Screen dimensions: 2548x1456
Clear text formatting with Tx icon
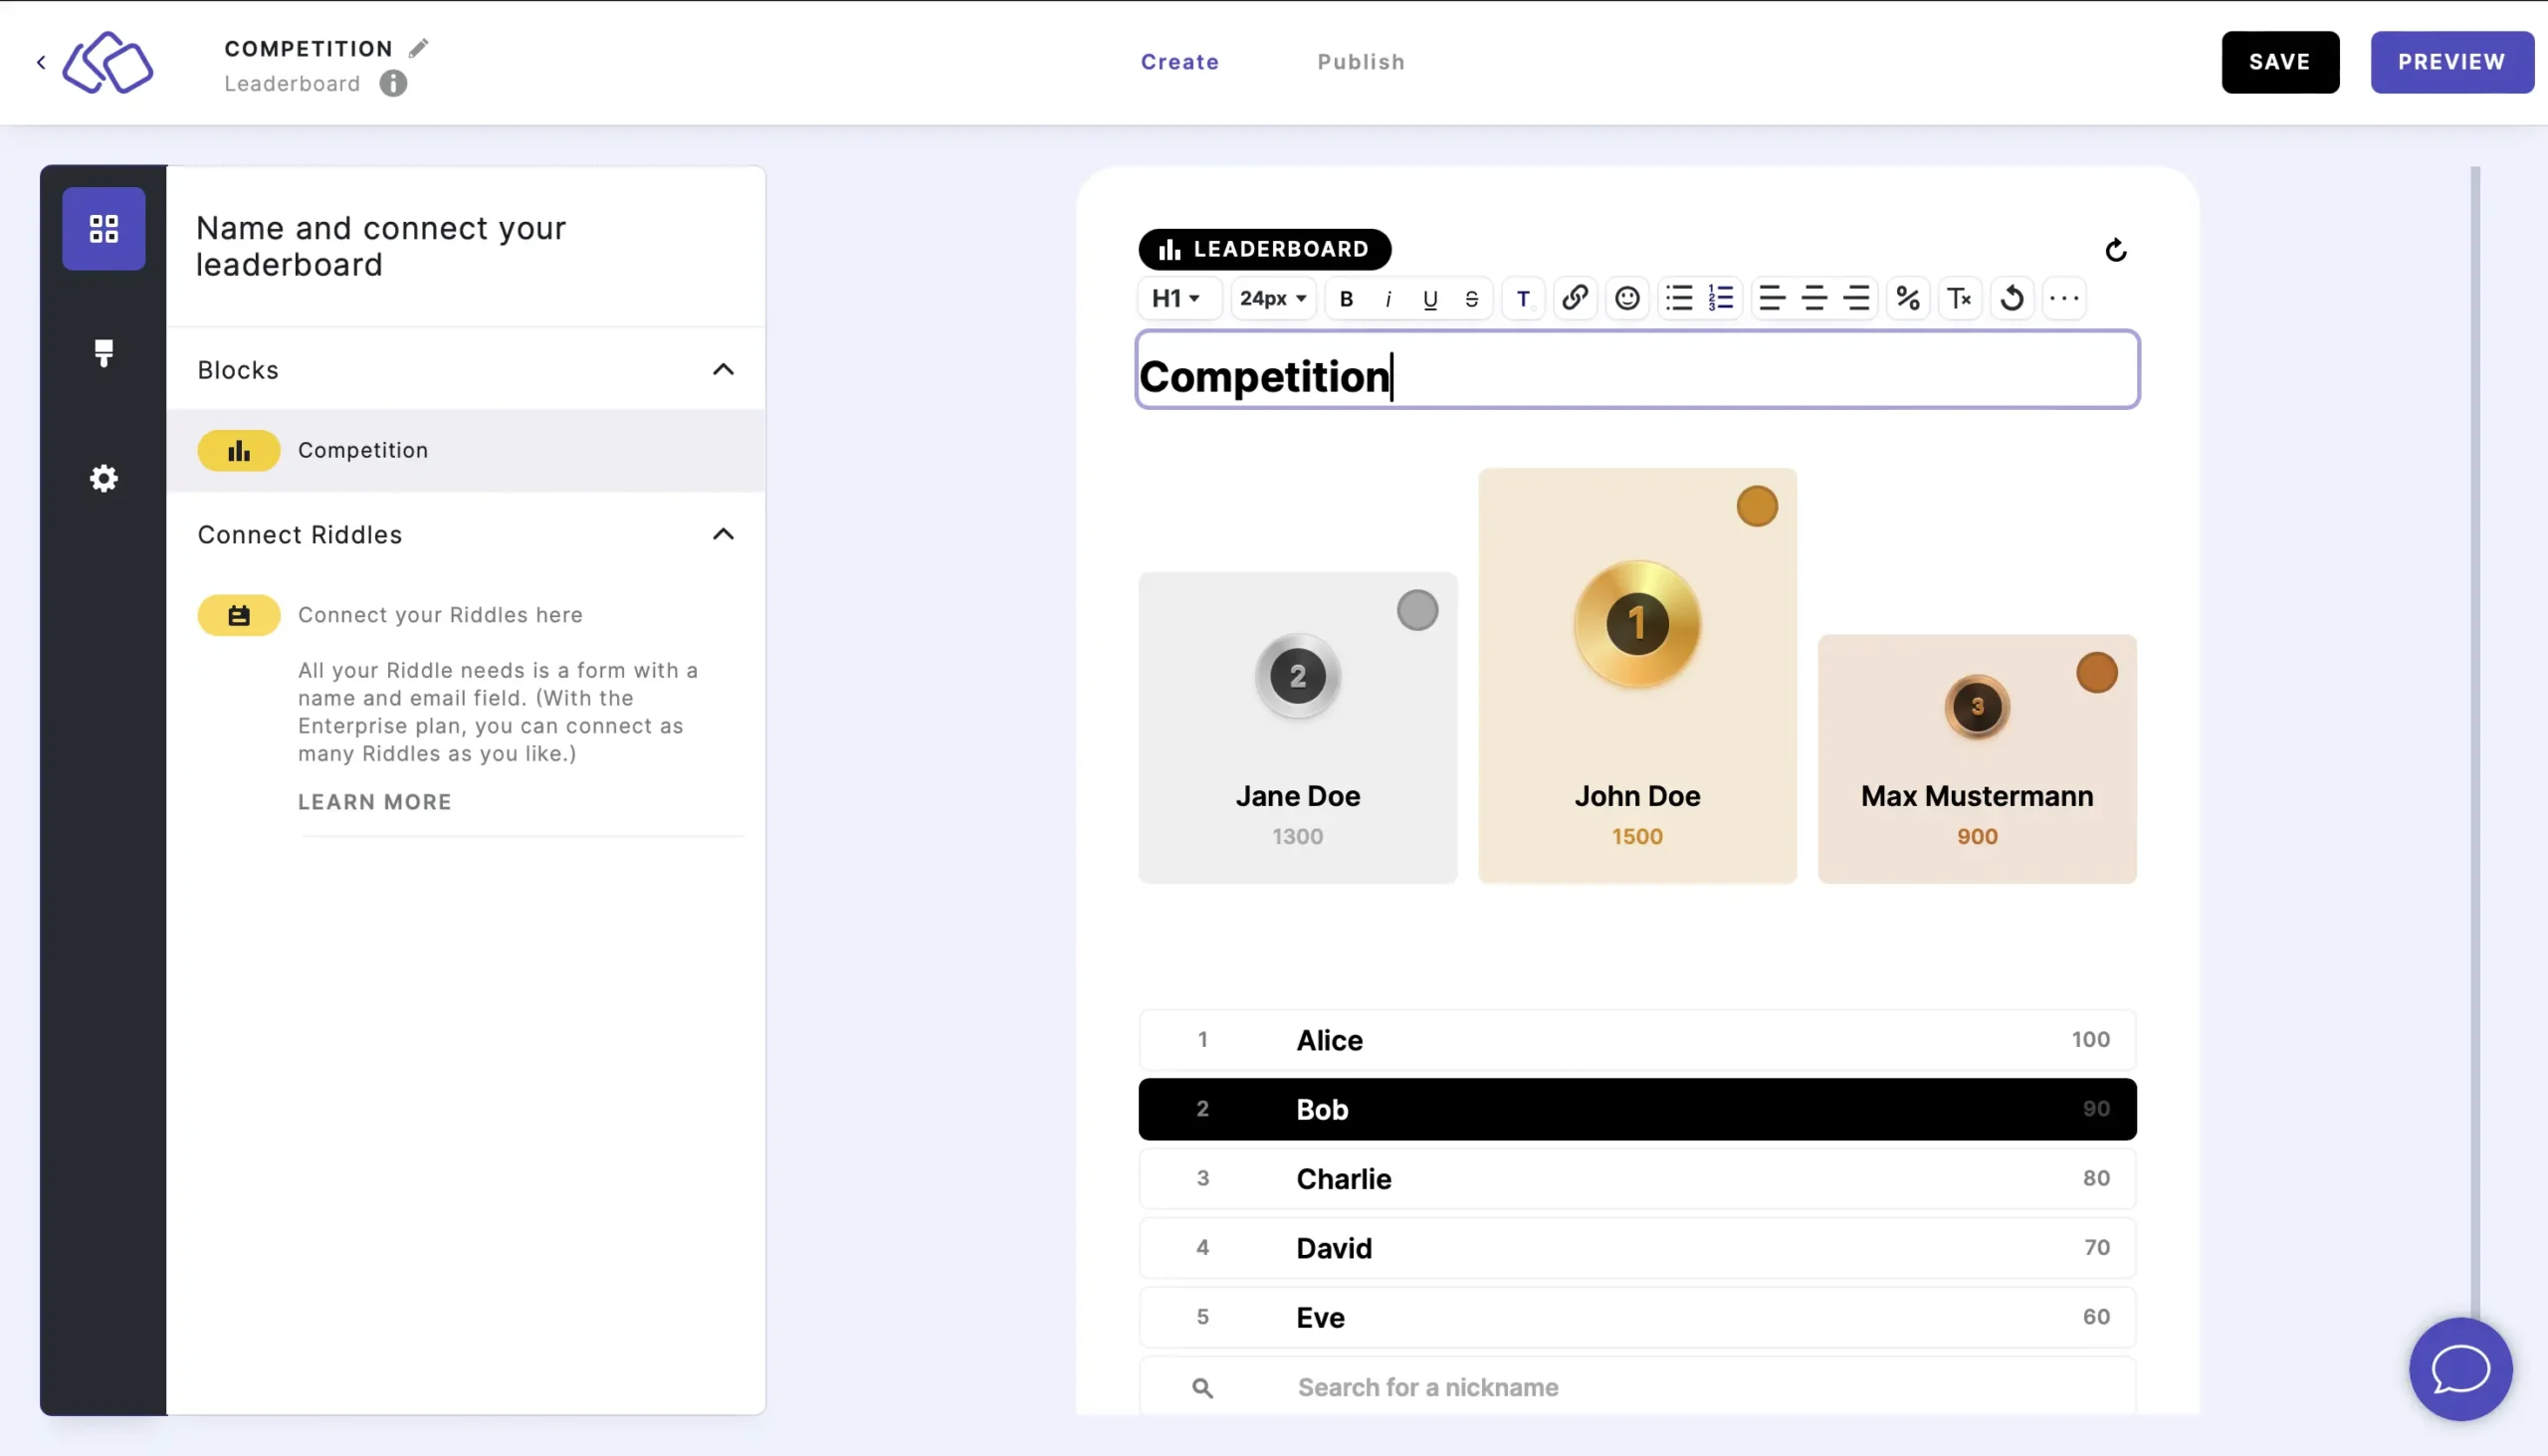pyautogui.click(x=1959, y=298)
